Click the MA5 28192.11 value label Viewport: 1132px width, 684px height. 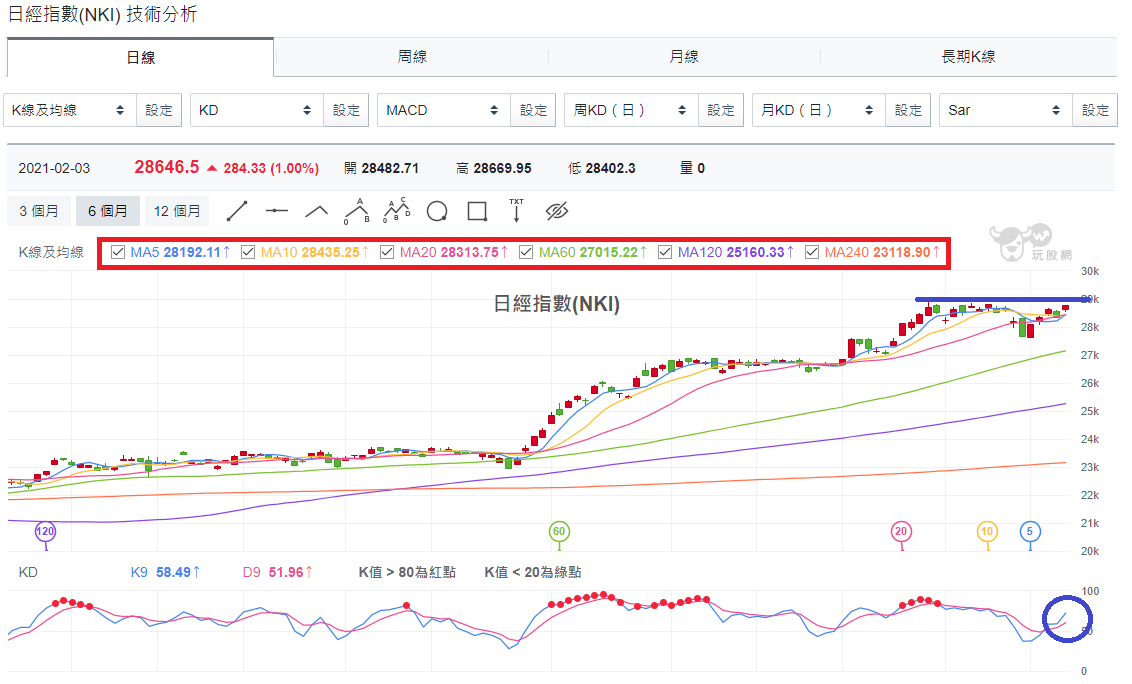180,252
